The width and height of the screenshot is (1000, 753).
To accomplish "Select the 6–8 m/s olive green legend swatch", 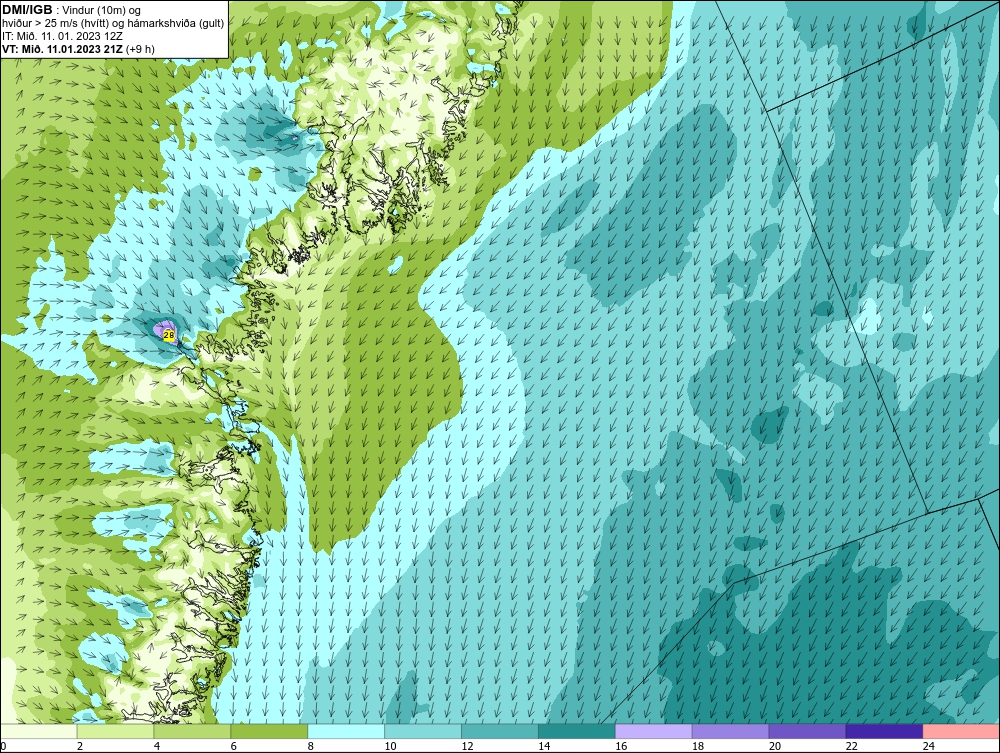I will [x=269, y=731].
